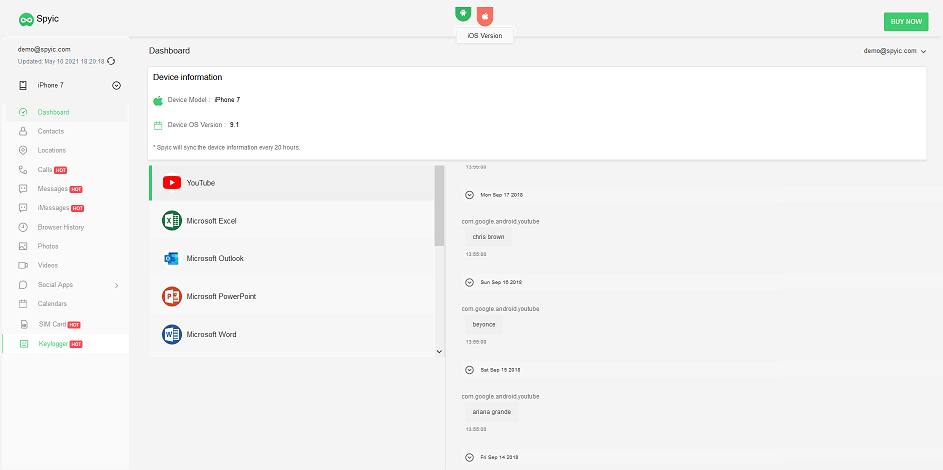Click the down arrow below the app list
The width and height of the screenshot is (943, 470).
[x=439, y=352]
